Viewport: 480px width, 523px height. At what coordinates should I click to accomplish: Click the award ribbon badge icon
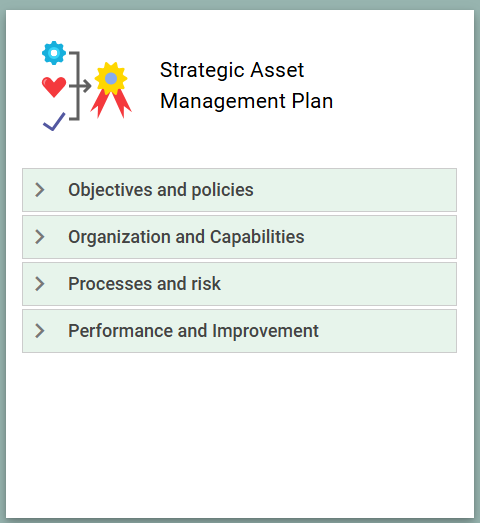click(111, 90)
